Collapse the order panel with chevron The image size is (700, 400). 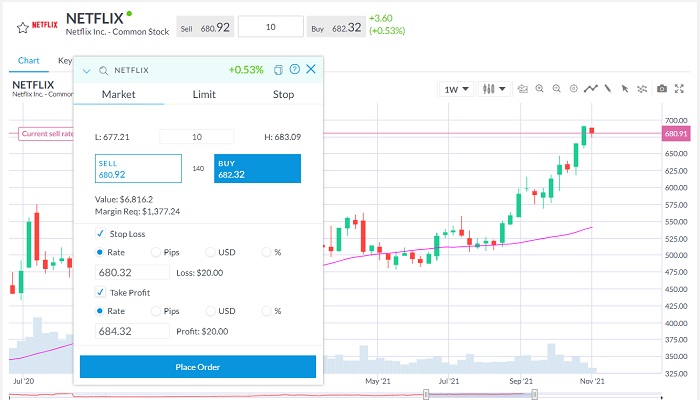click(x=87, y=71)
